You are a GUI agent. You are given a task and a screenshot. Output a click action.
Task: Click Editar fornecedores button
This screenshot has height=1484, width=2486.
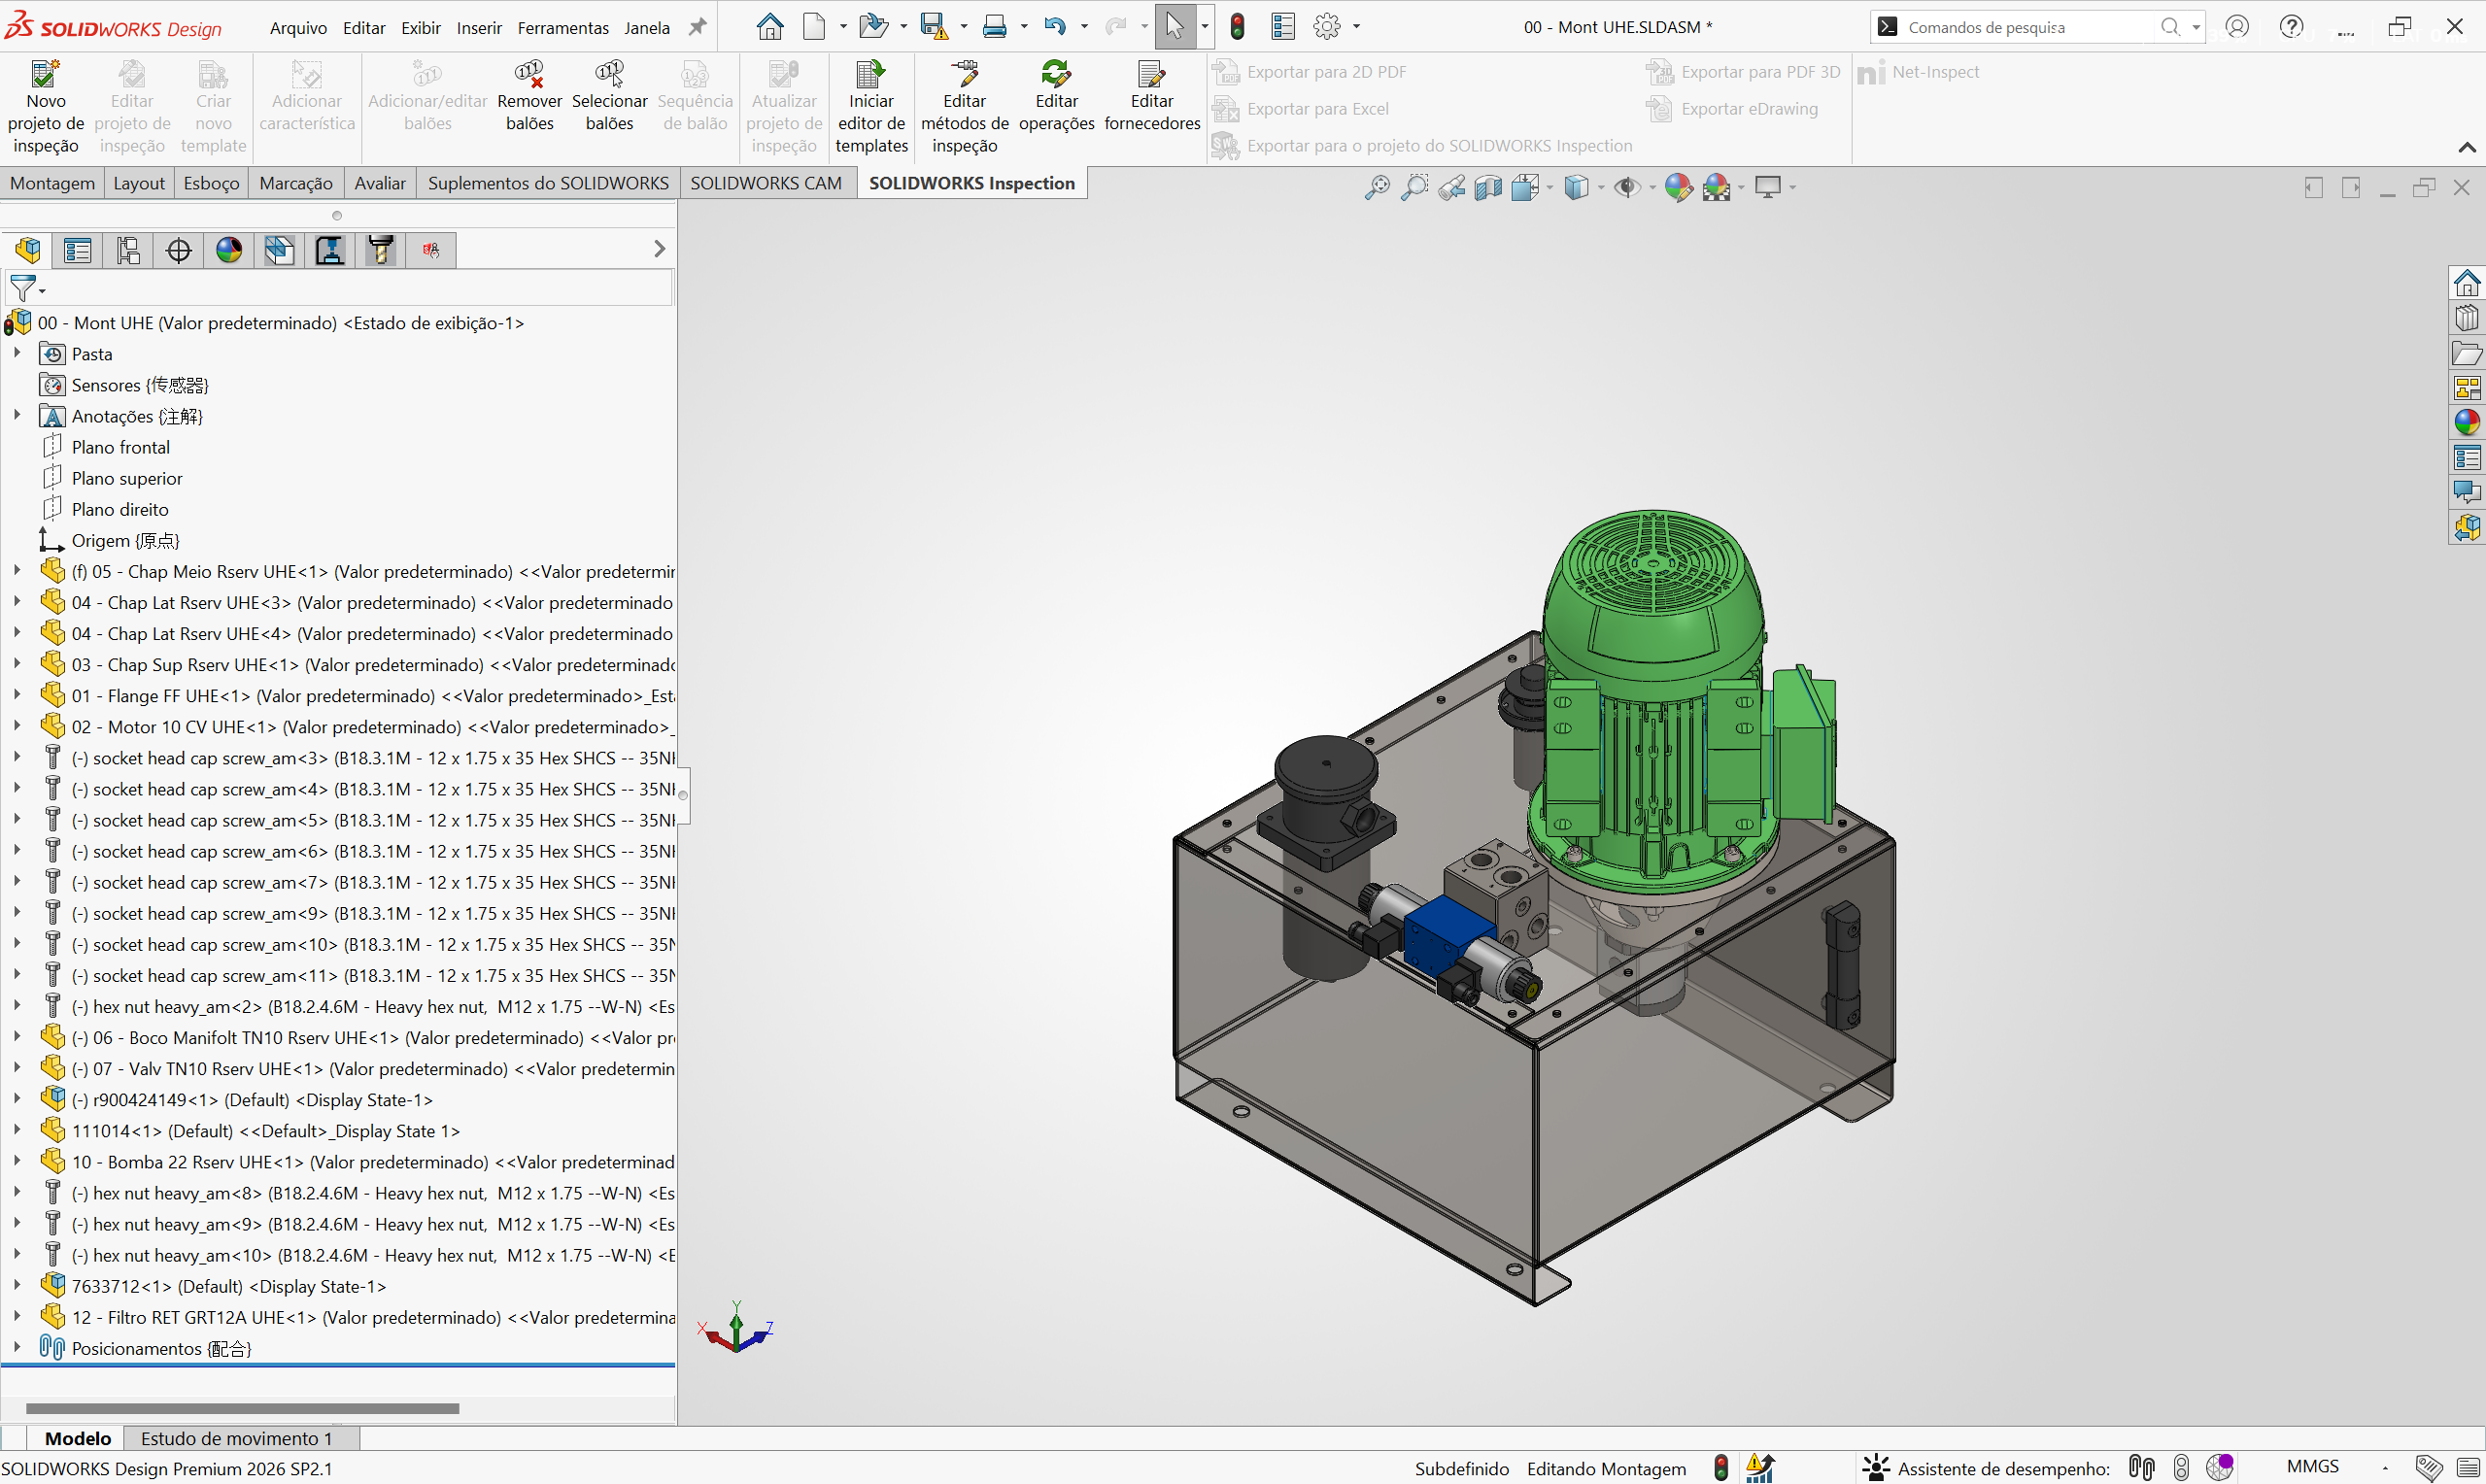point(1152,98)
